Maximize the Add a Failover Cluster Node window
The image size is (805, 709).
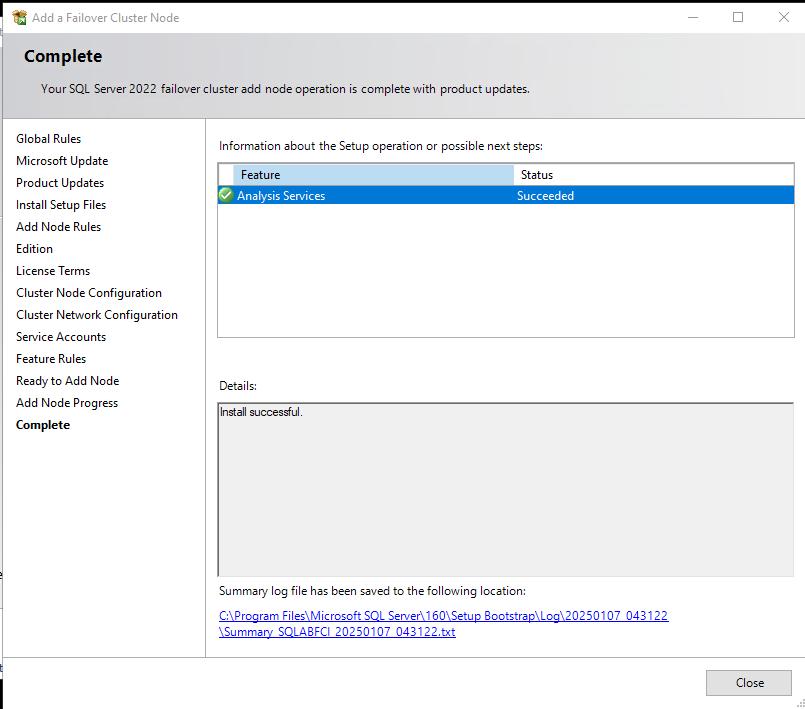[x=738, y=17]
